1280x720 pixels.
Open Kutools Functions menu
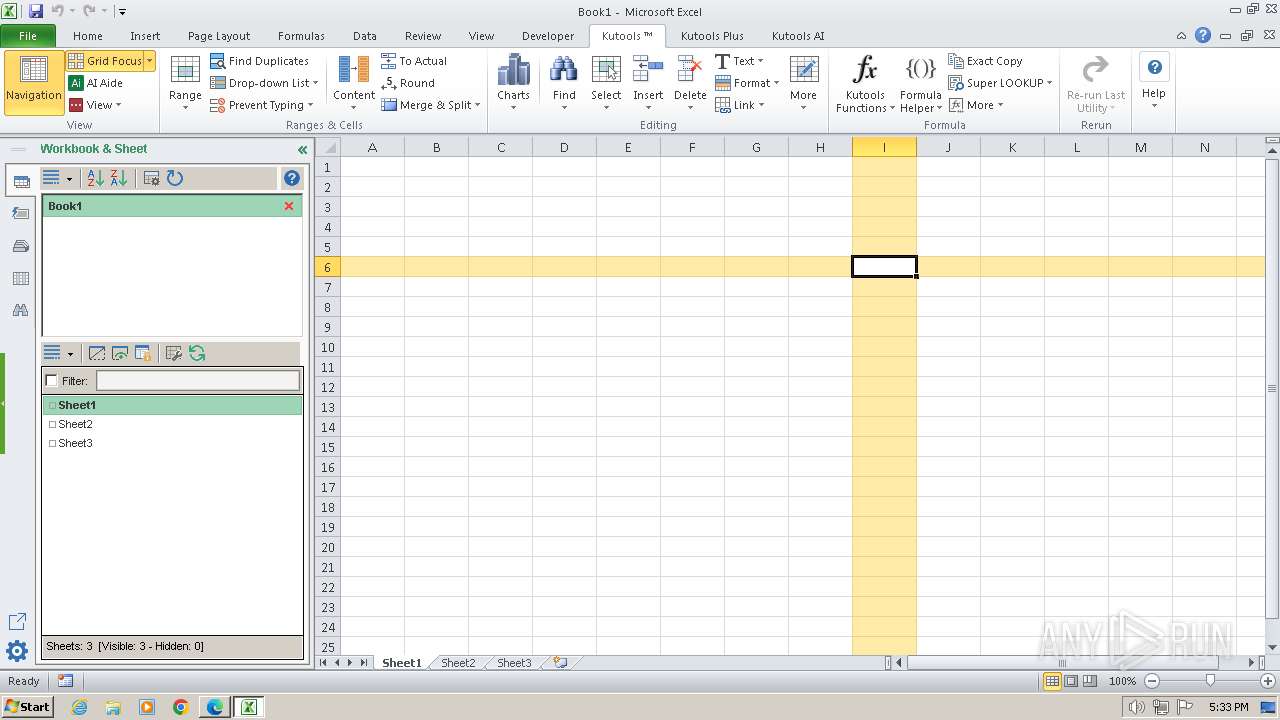click(x=865, y=84)
